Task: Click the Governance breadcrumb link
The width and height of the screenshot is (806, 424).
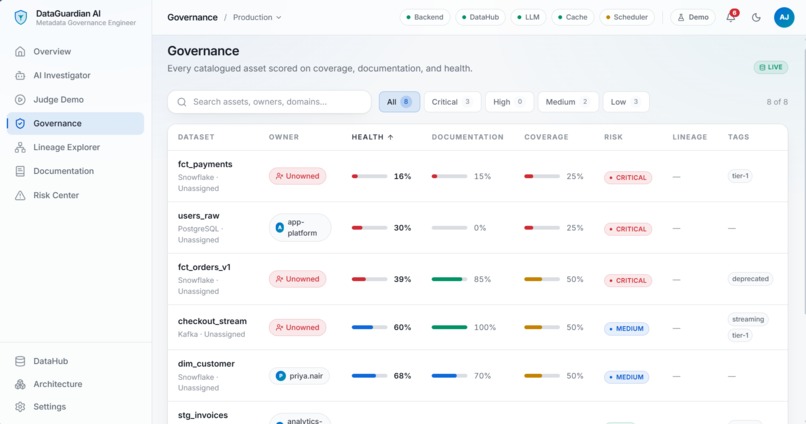Action: click(x=192, y=17)
